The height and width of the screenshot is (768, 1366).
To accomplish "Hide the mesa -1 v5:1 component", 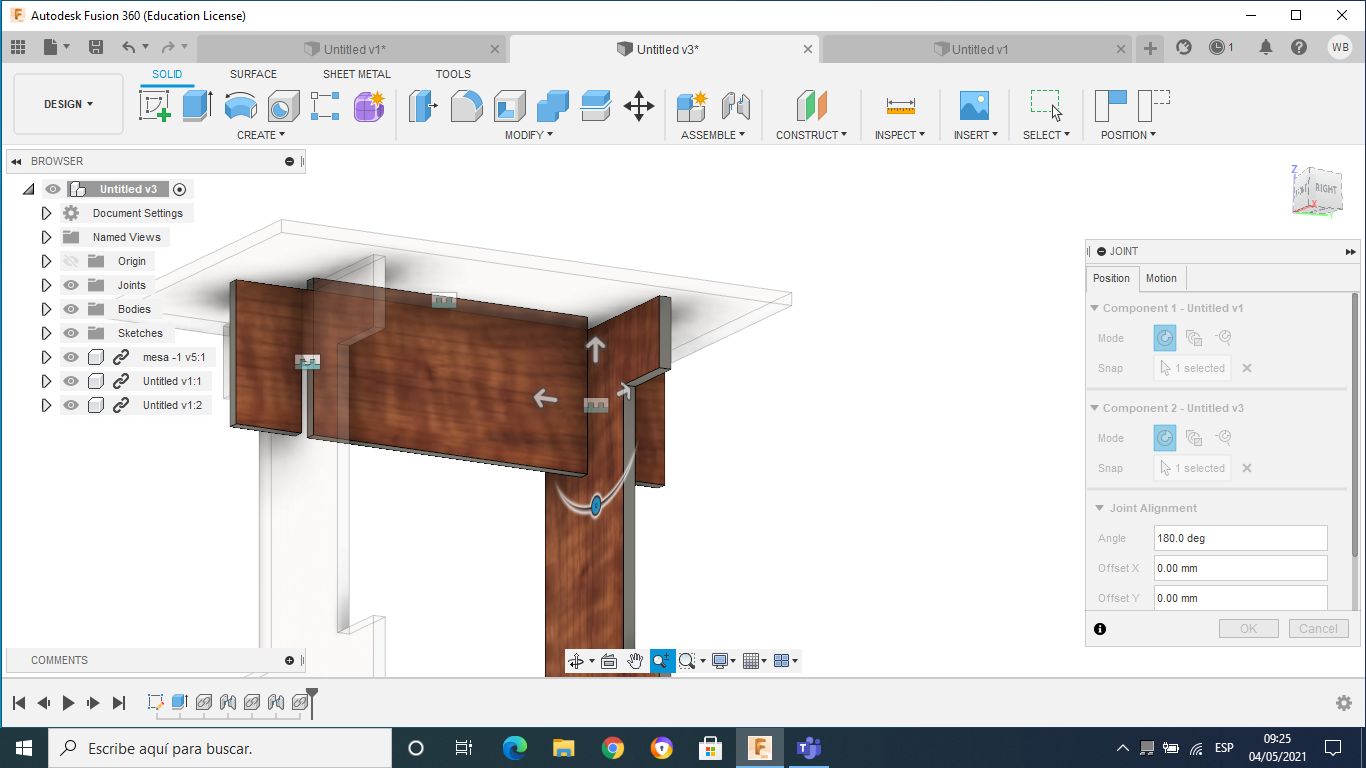I will pyautogui.click(x=71, y=357).
